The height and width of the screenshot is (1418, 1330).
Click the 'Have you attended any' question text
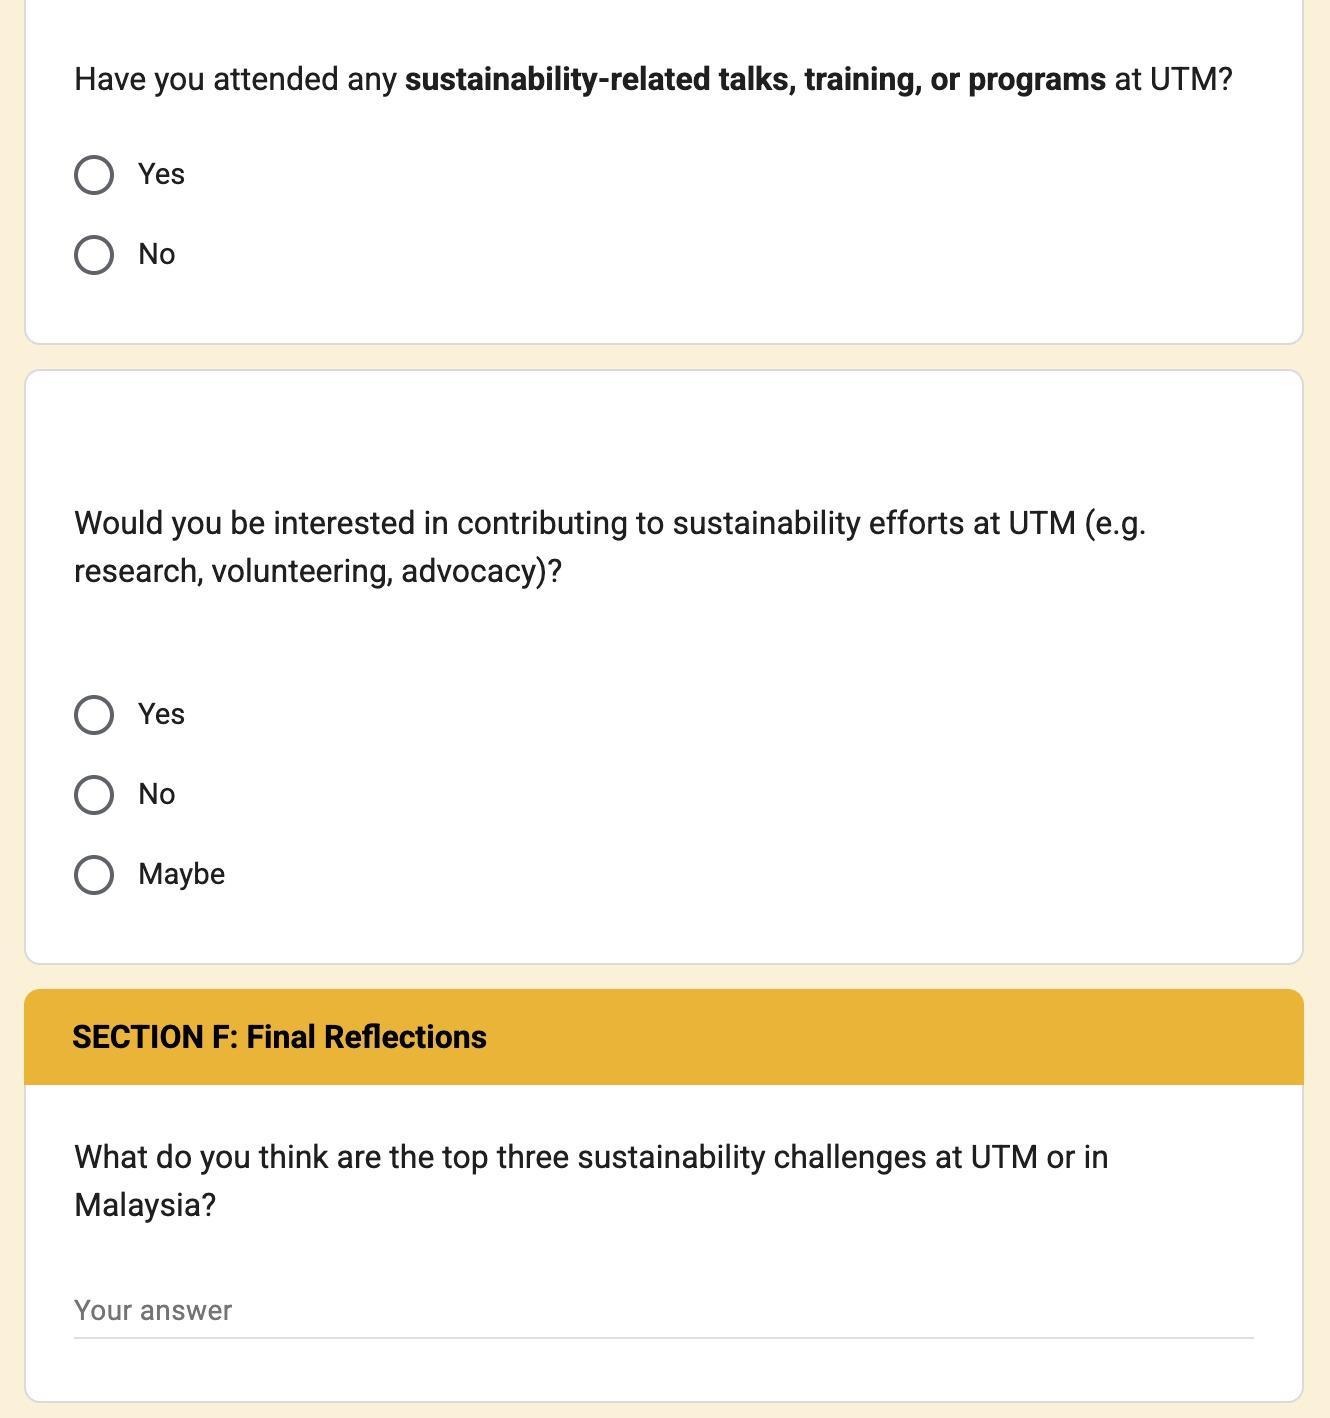tap(238, 79)
